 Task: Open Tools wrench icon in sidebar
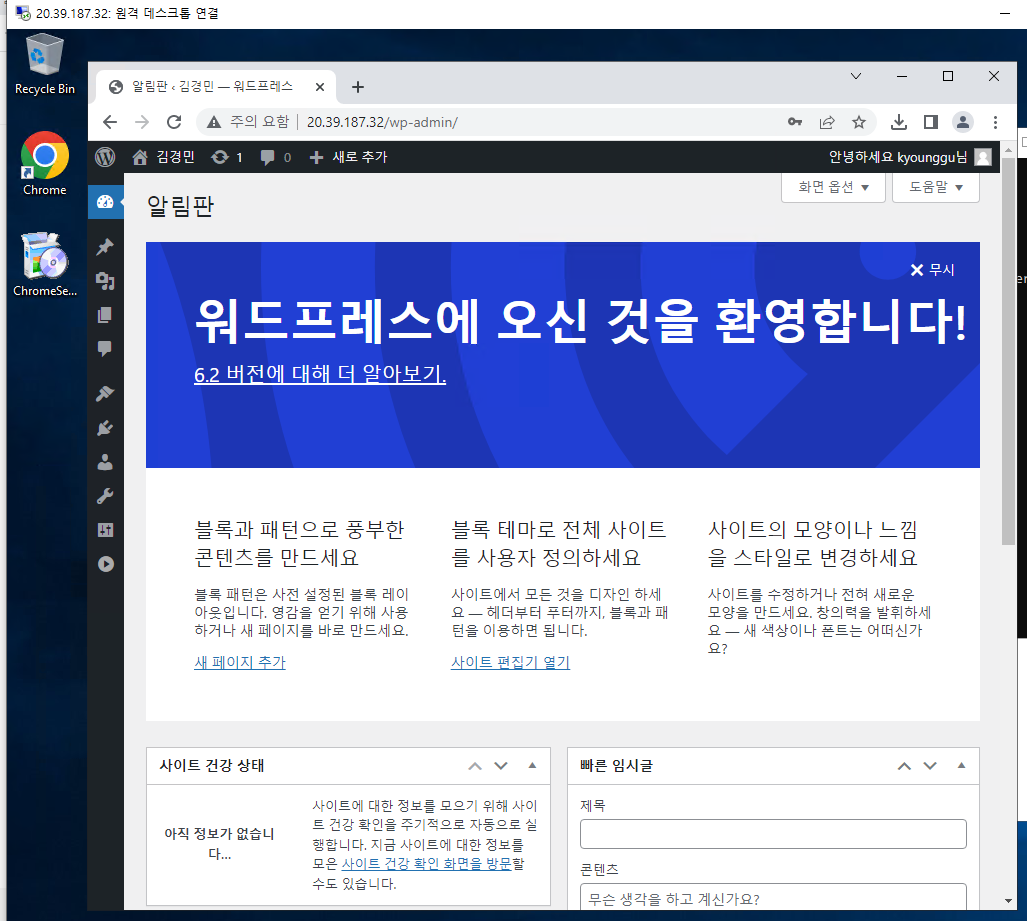coord(105,496)
